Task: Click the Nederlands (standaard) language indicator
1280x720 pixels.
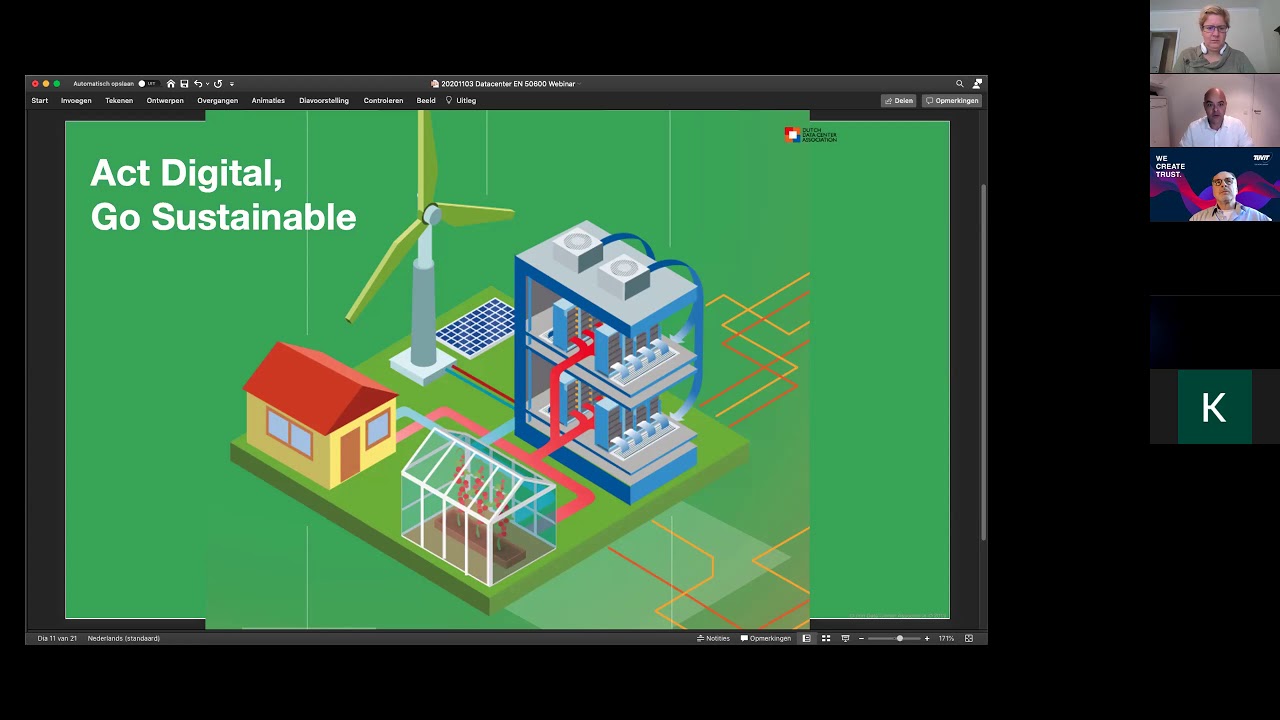Action: (124, 638)
